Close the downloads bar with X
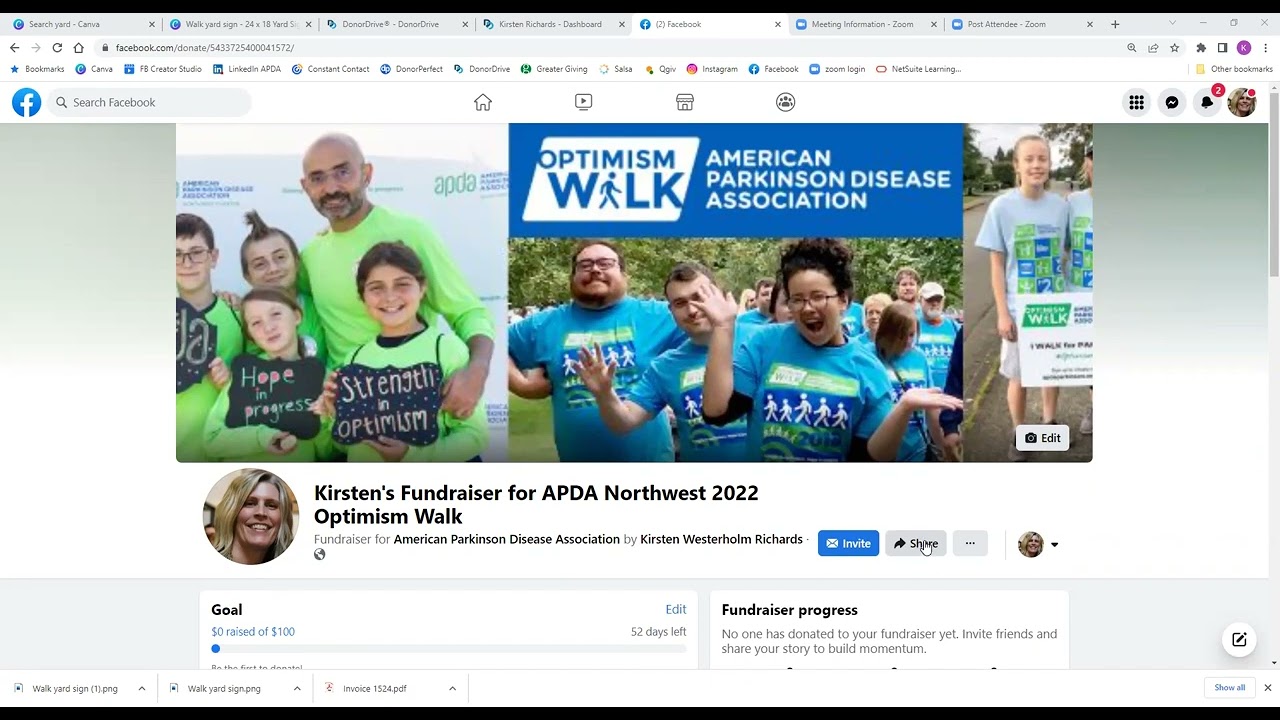Image resolution: width=1280 pixels, height=720 pixels. 1267,688
